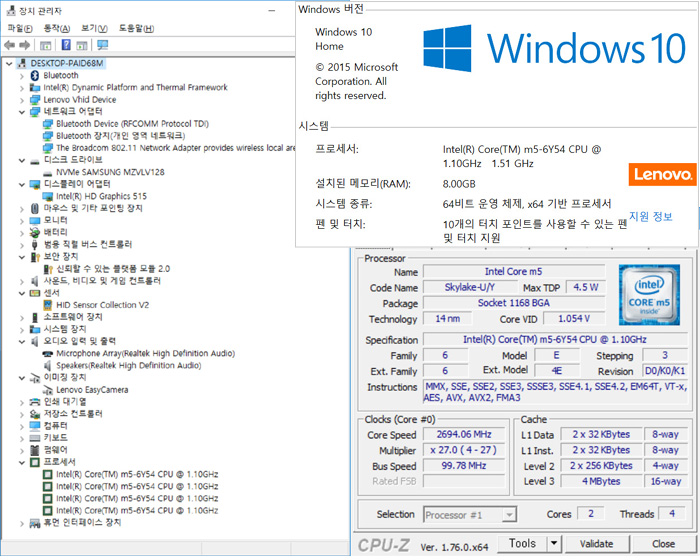Click the Max TDP value 4.5 W
The height and width of the screenshot is (560, 700).
586,287
